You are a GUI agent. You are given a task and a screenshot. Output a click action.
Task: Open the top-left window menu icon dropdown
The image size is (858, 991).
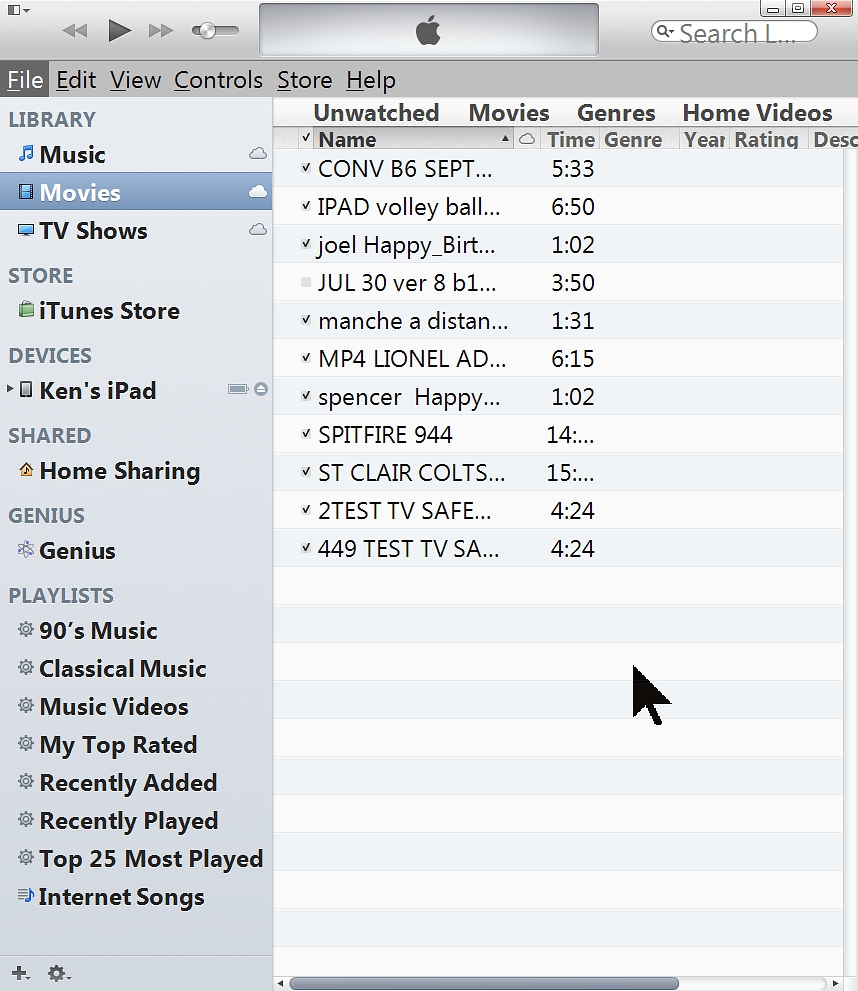(x=18, y=10)
